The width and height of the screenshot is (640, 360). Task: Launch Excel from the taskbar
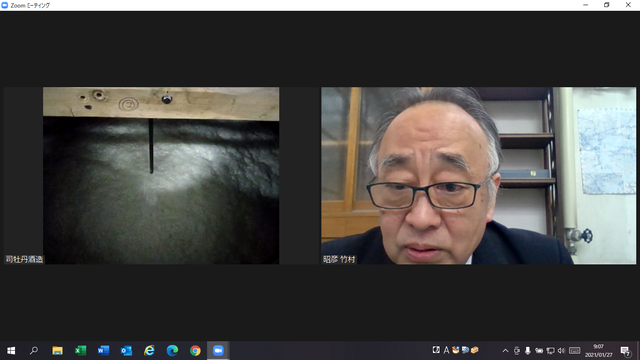click(x=80, y=351)
